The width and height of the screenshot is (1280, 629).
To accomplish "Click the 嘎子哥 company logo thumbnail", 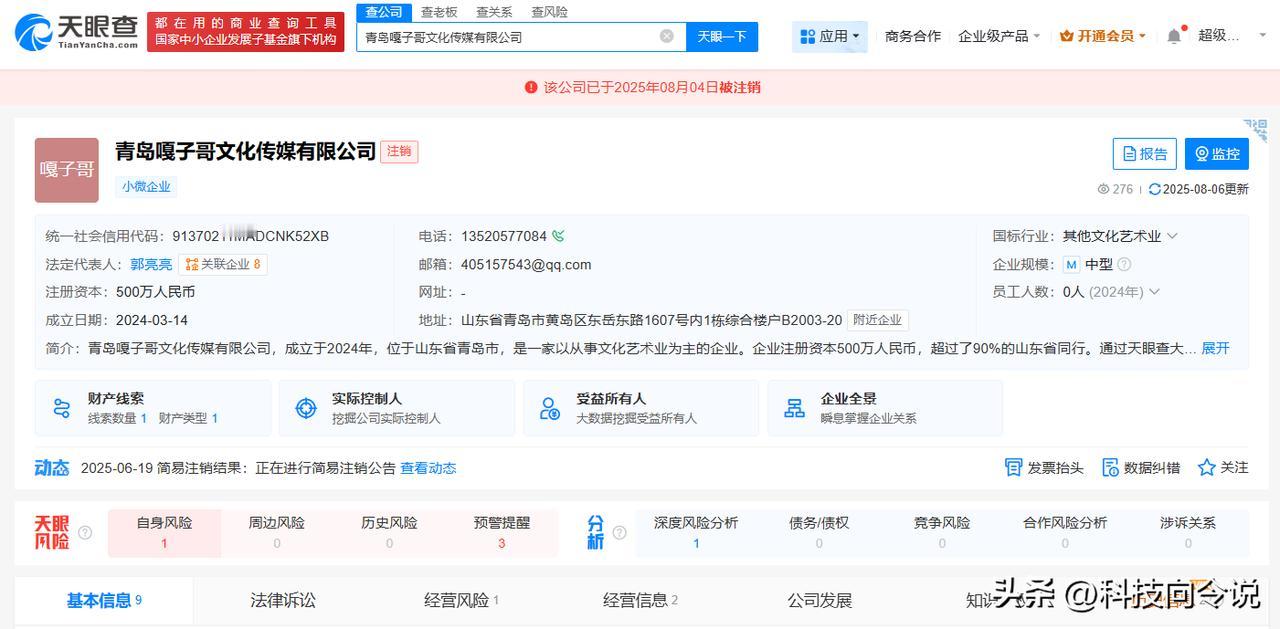I will click(67, 170).
